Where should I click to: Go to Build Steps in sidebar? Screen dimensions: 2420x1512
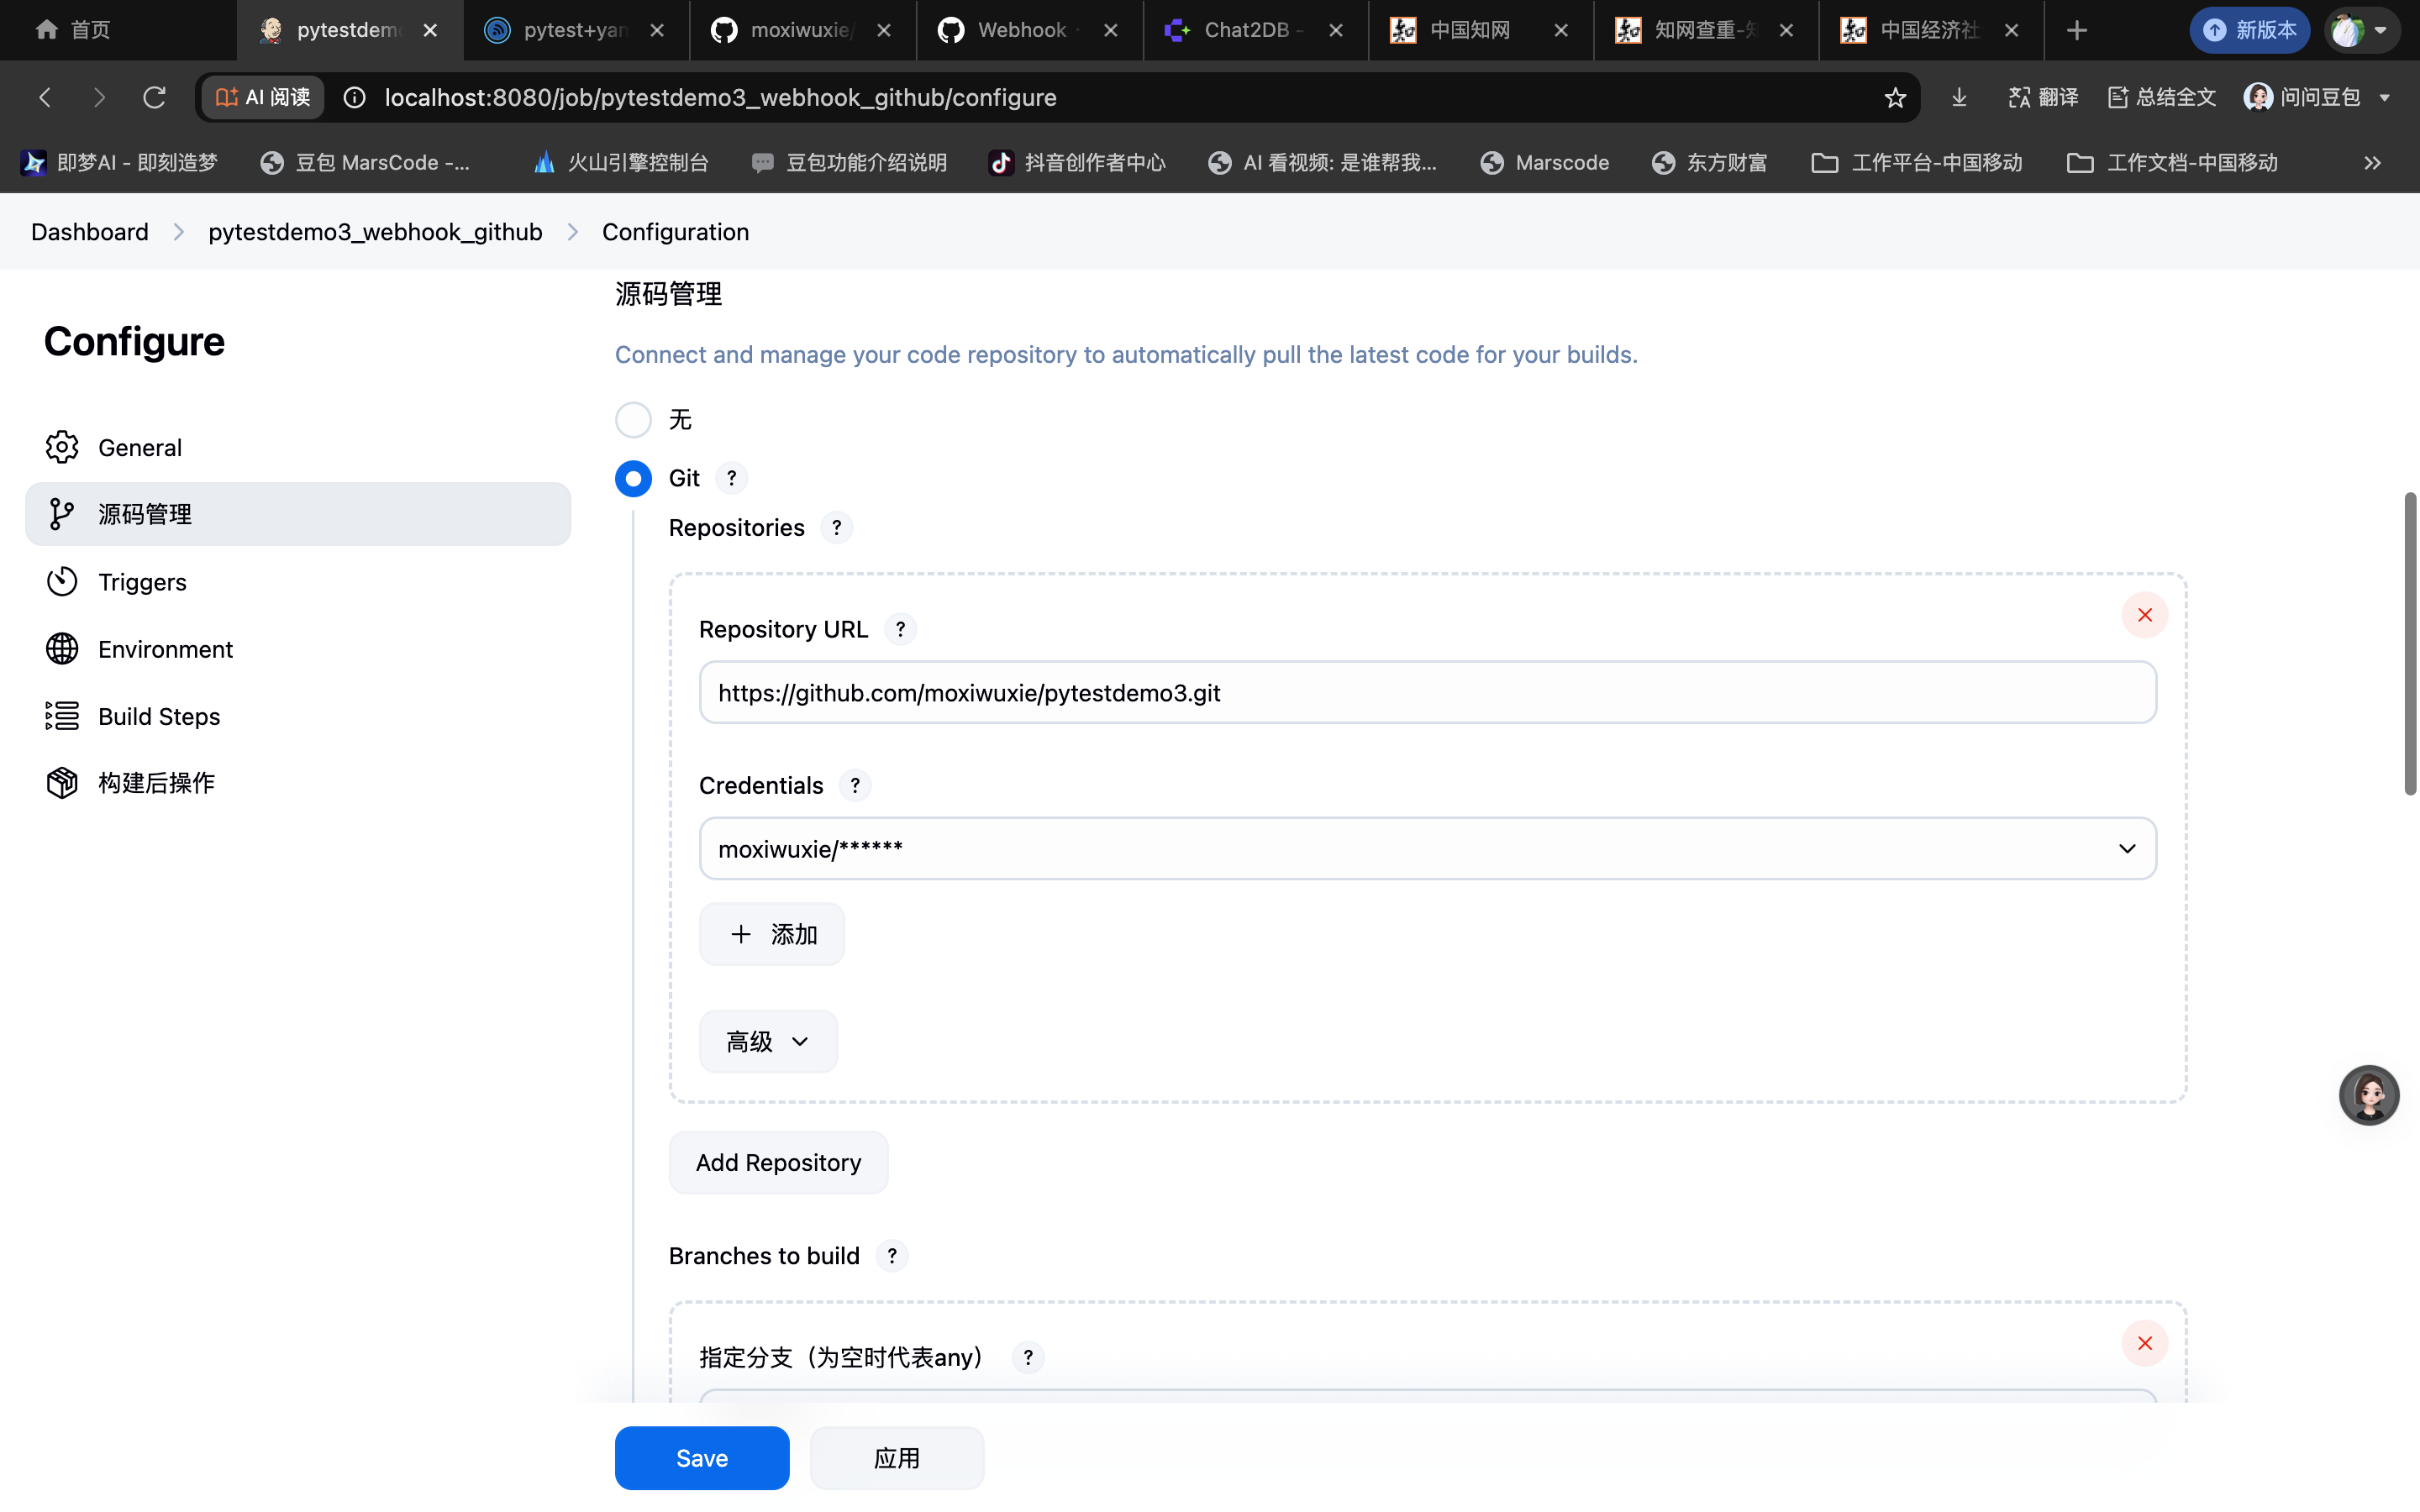point(159,716)
